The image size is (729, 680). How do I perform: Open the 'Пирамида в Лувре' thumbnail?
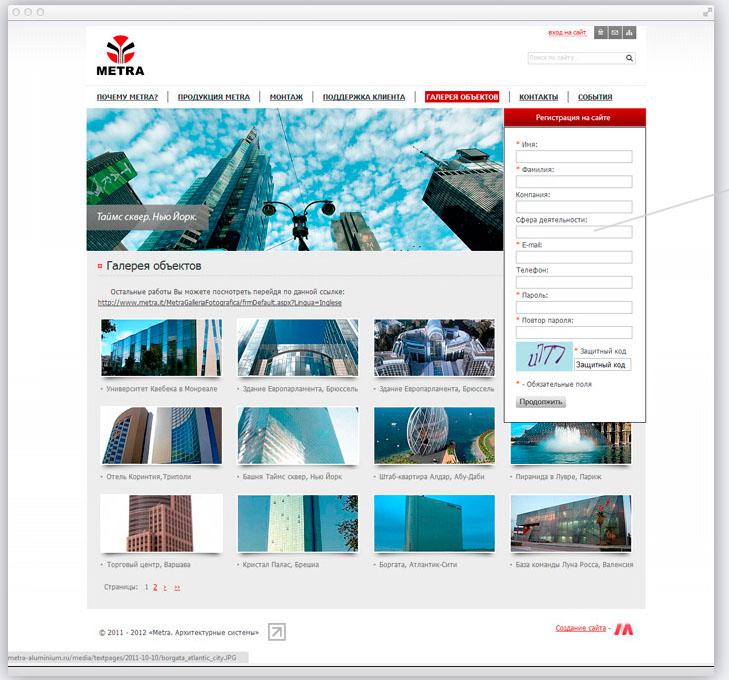point(571,443)
